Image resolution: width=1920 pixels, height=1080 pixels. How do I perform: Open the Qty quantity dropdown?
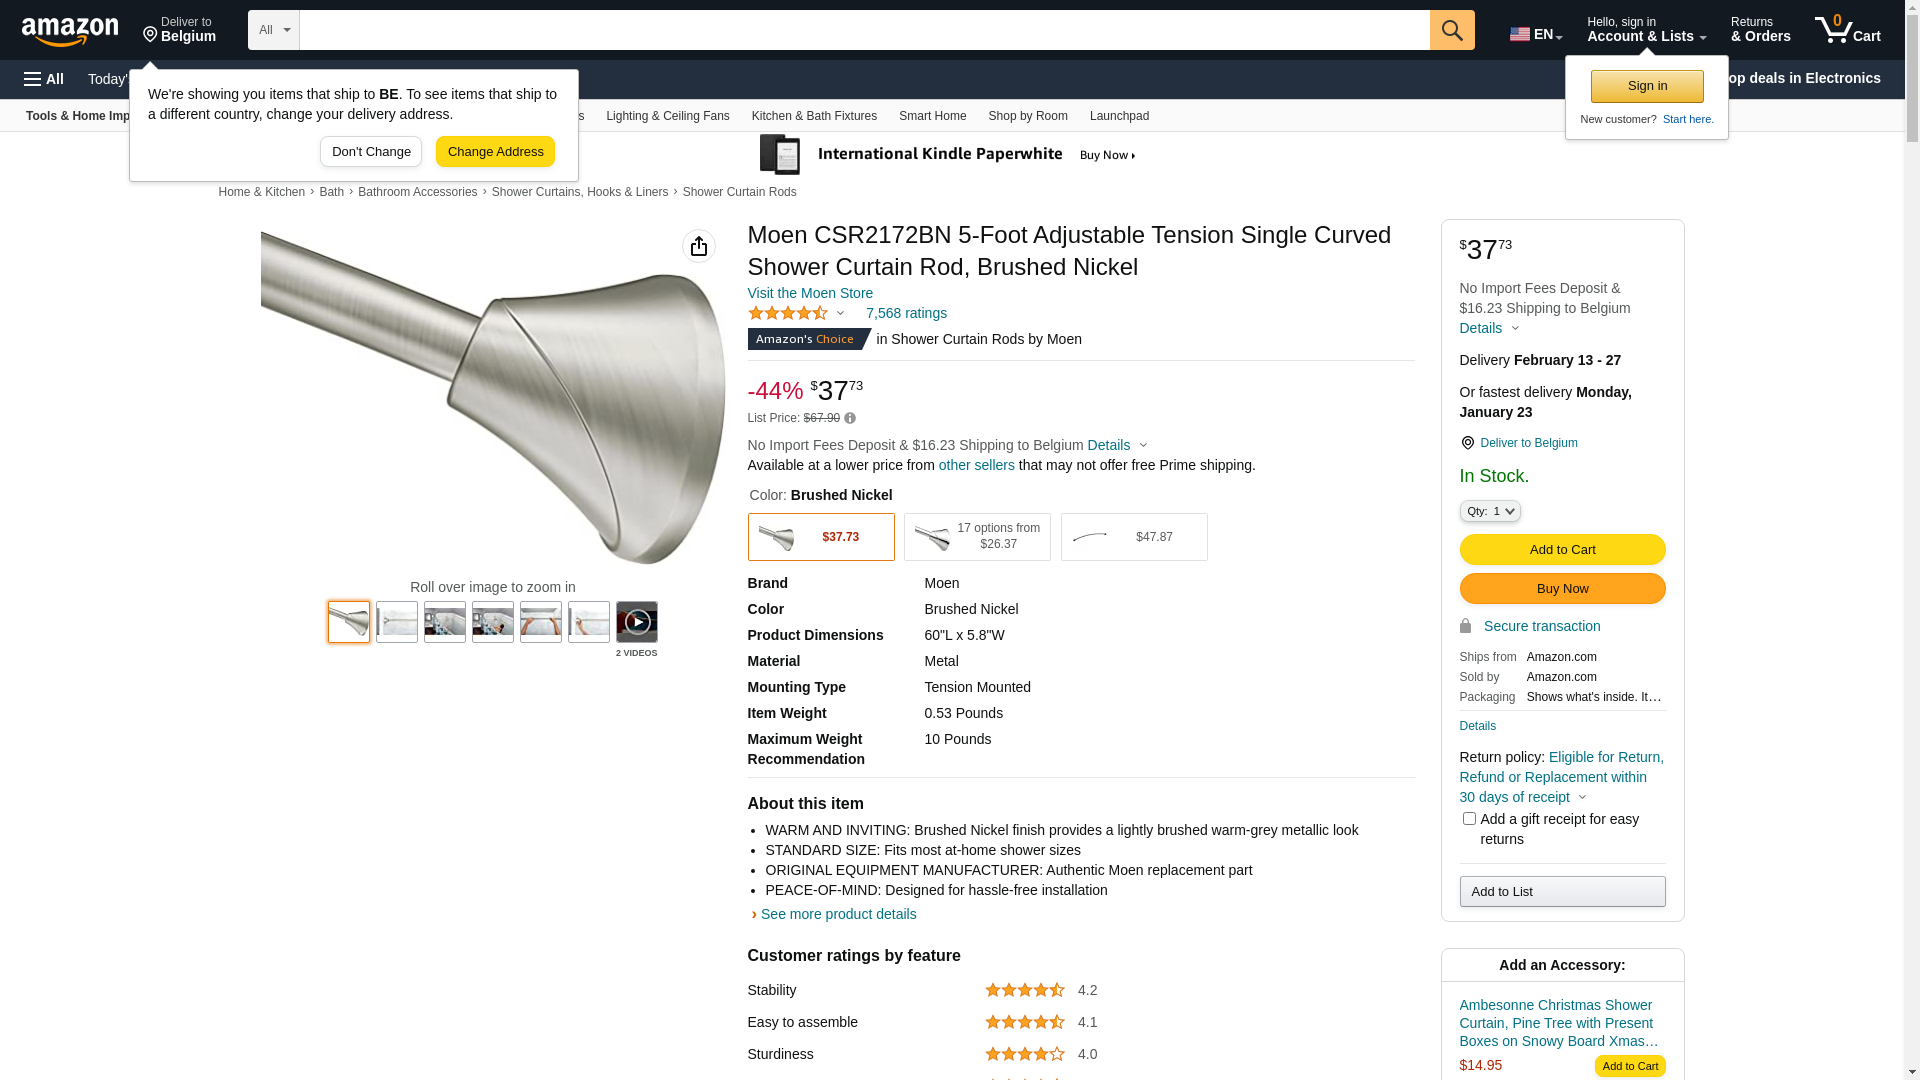(x=1490, y=511)
